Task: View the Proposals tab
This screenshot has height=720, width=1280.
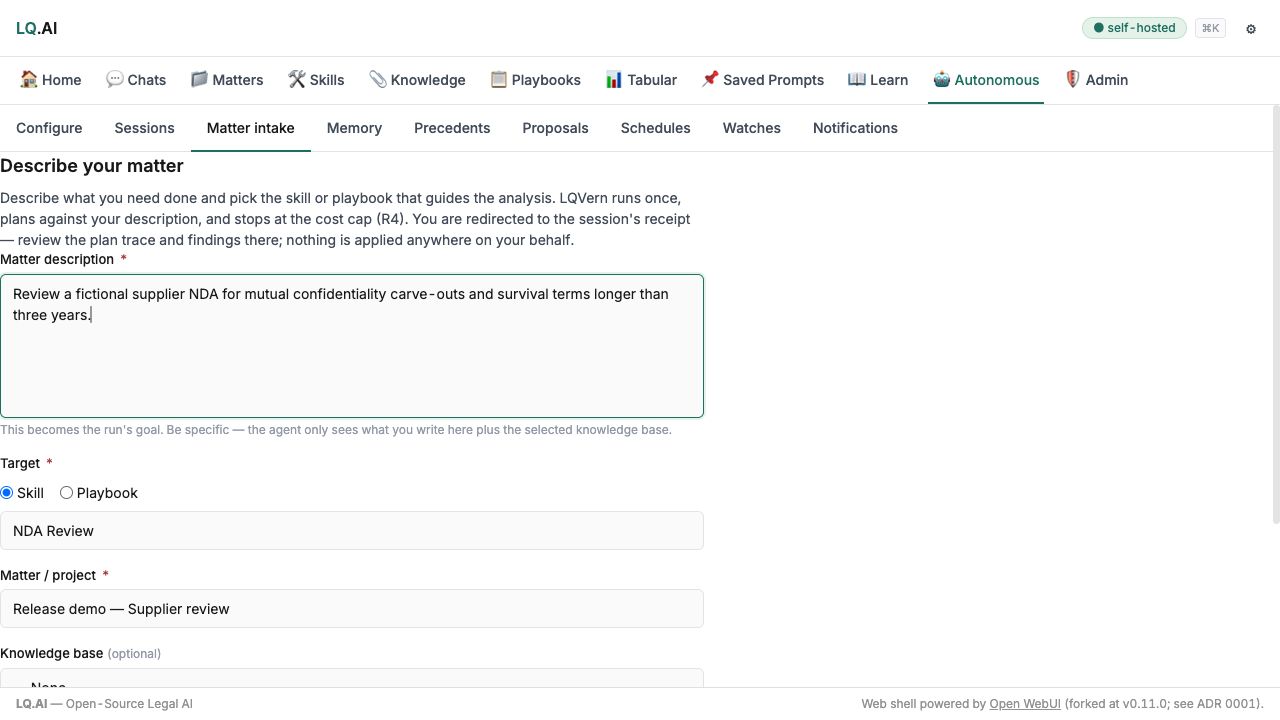Action: coord(555,128)
